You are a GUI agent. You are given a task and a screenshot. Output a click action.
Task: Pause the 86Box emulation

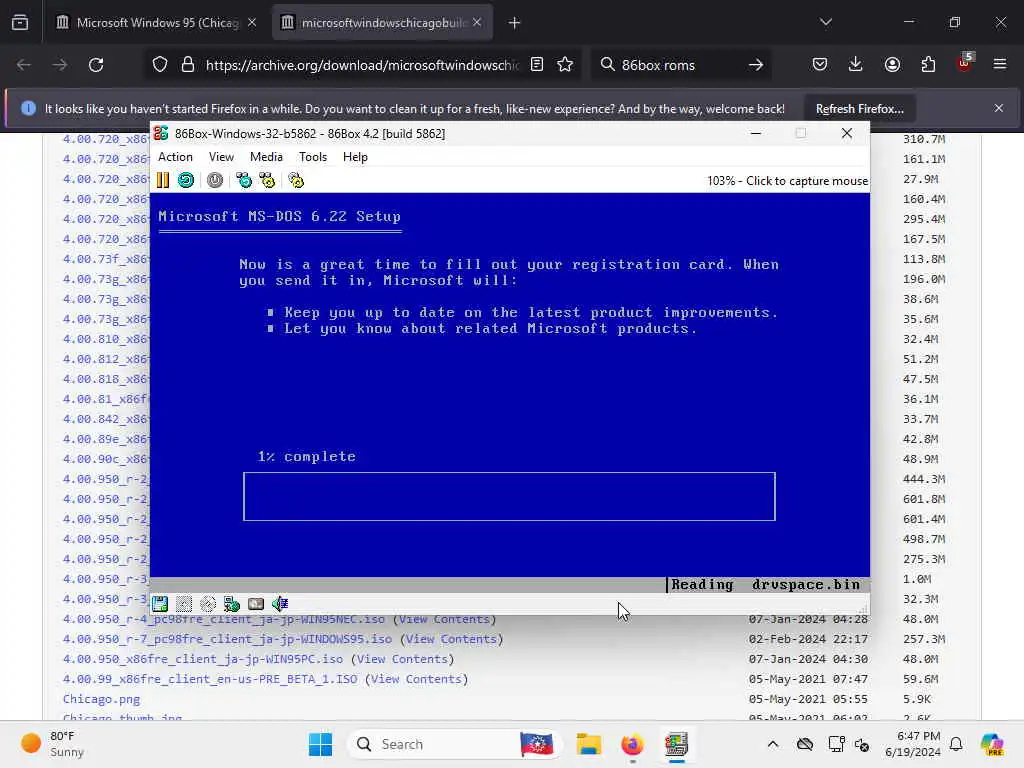pos(163,180)
